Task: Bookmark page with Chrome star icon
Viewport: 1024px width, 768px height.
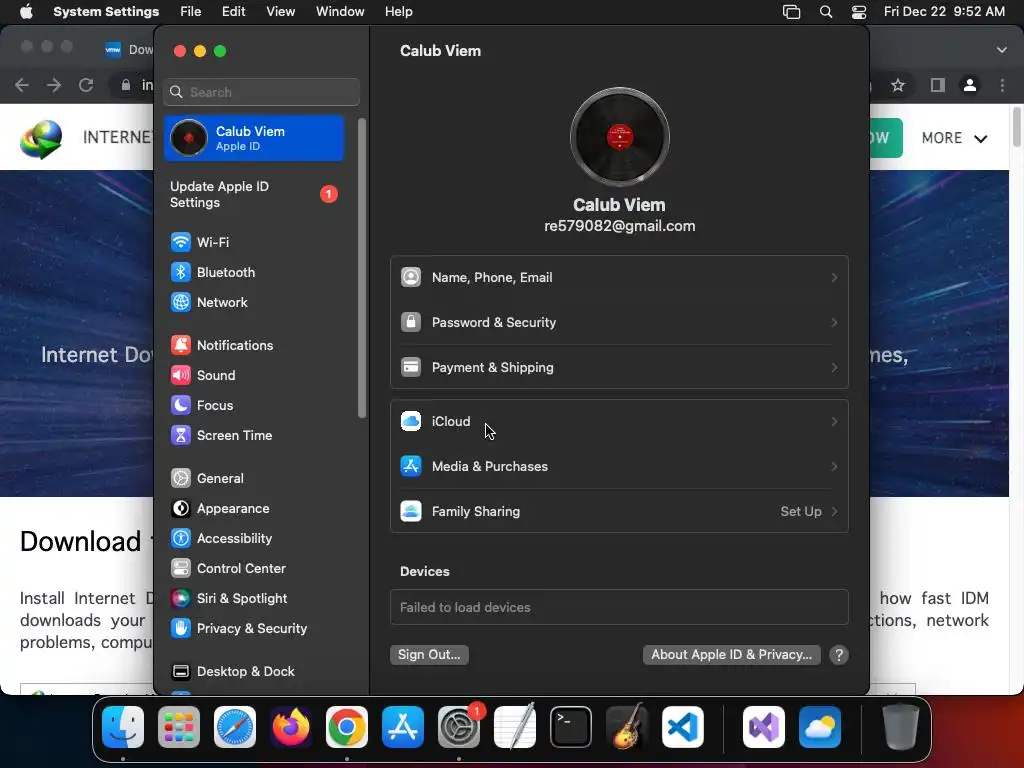Action: coord(899,86)
